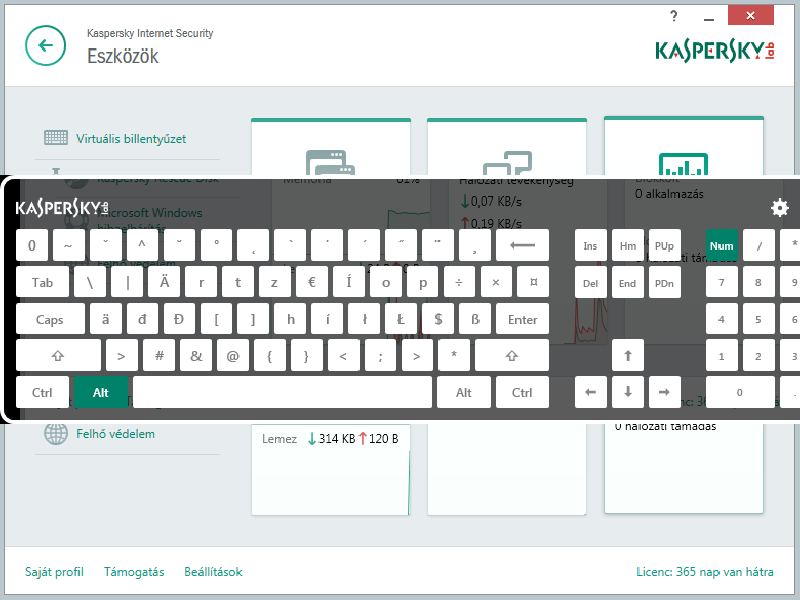Tap the uppercase Ä key
The height and width of the screenshot is (600, 800).
[x=164, y=282]
